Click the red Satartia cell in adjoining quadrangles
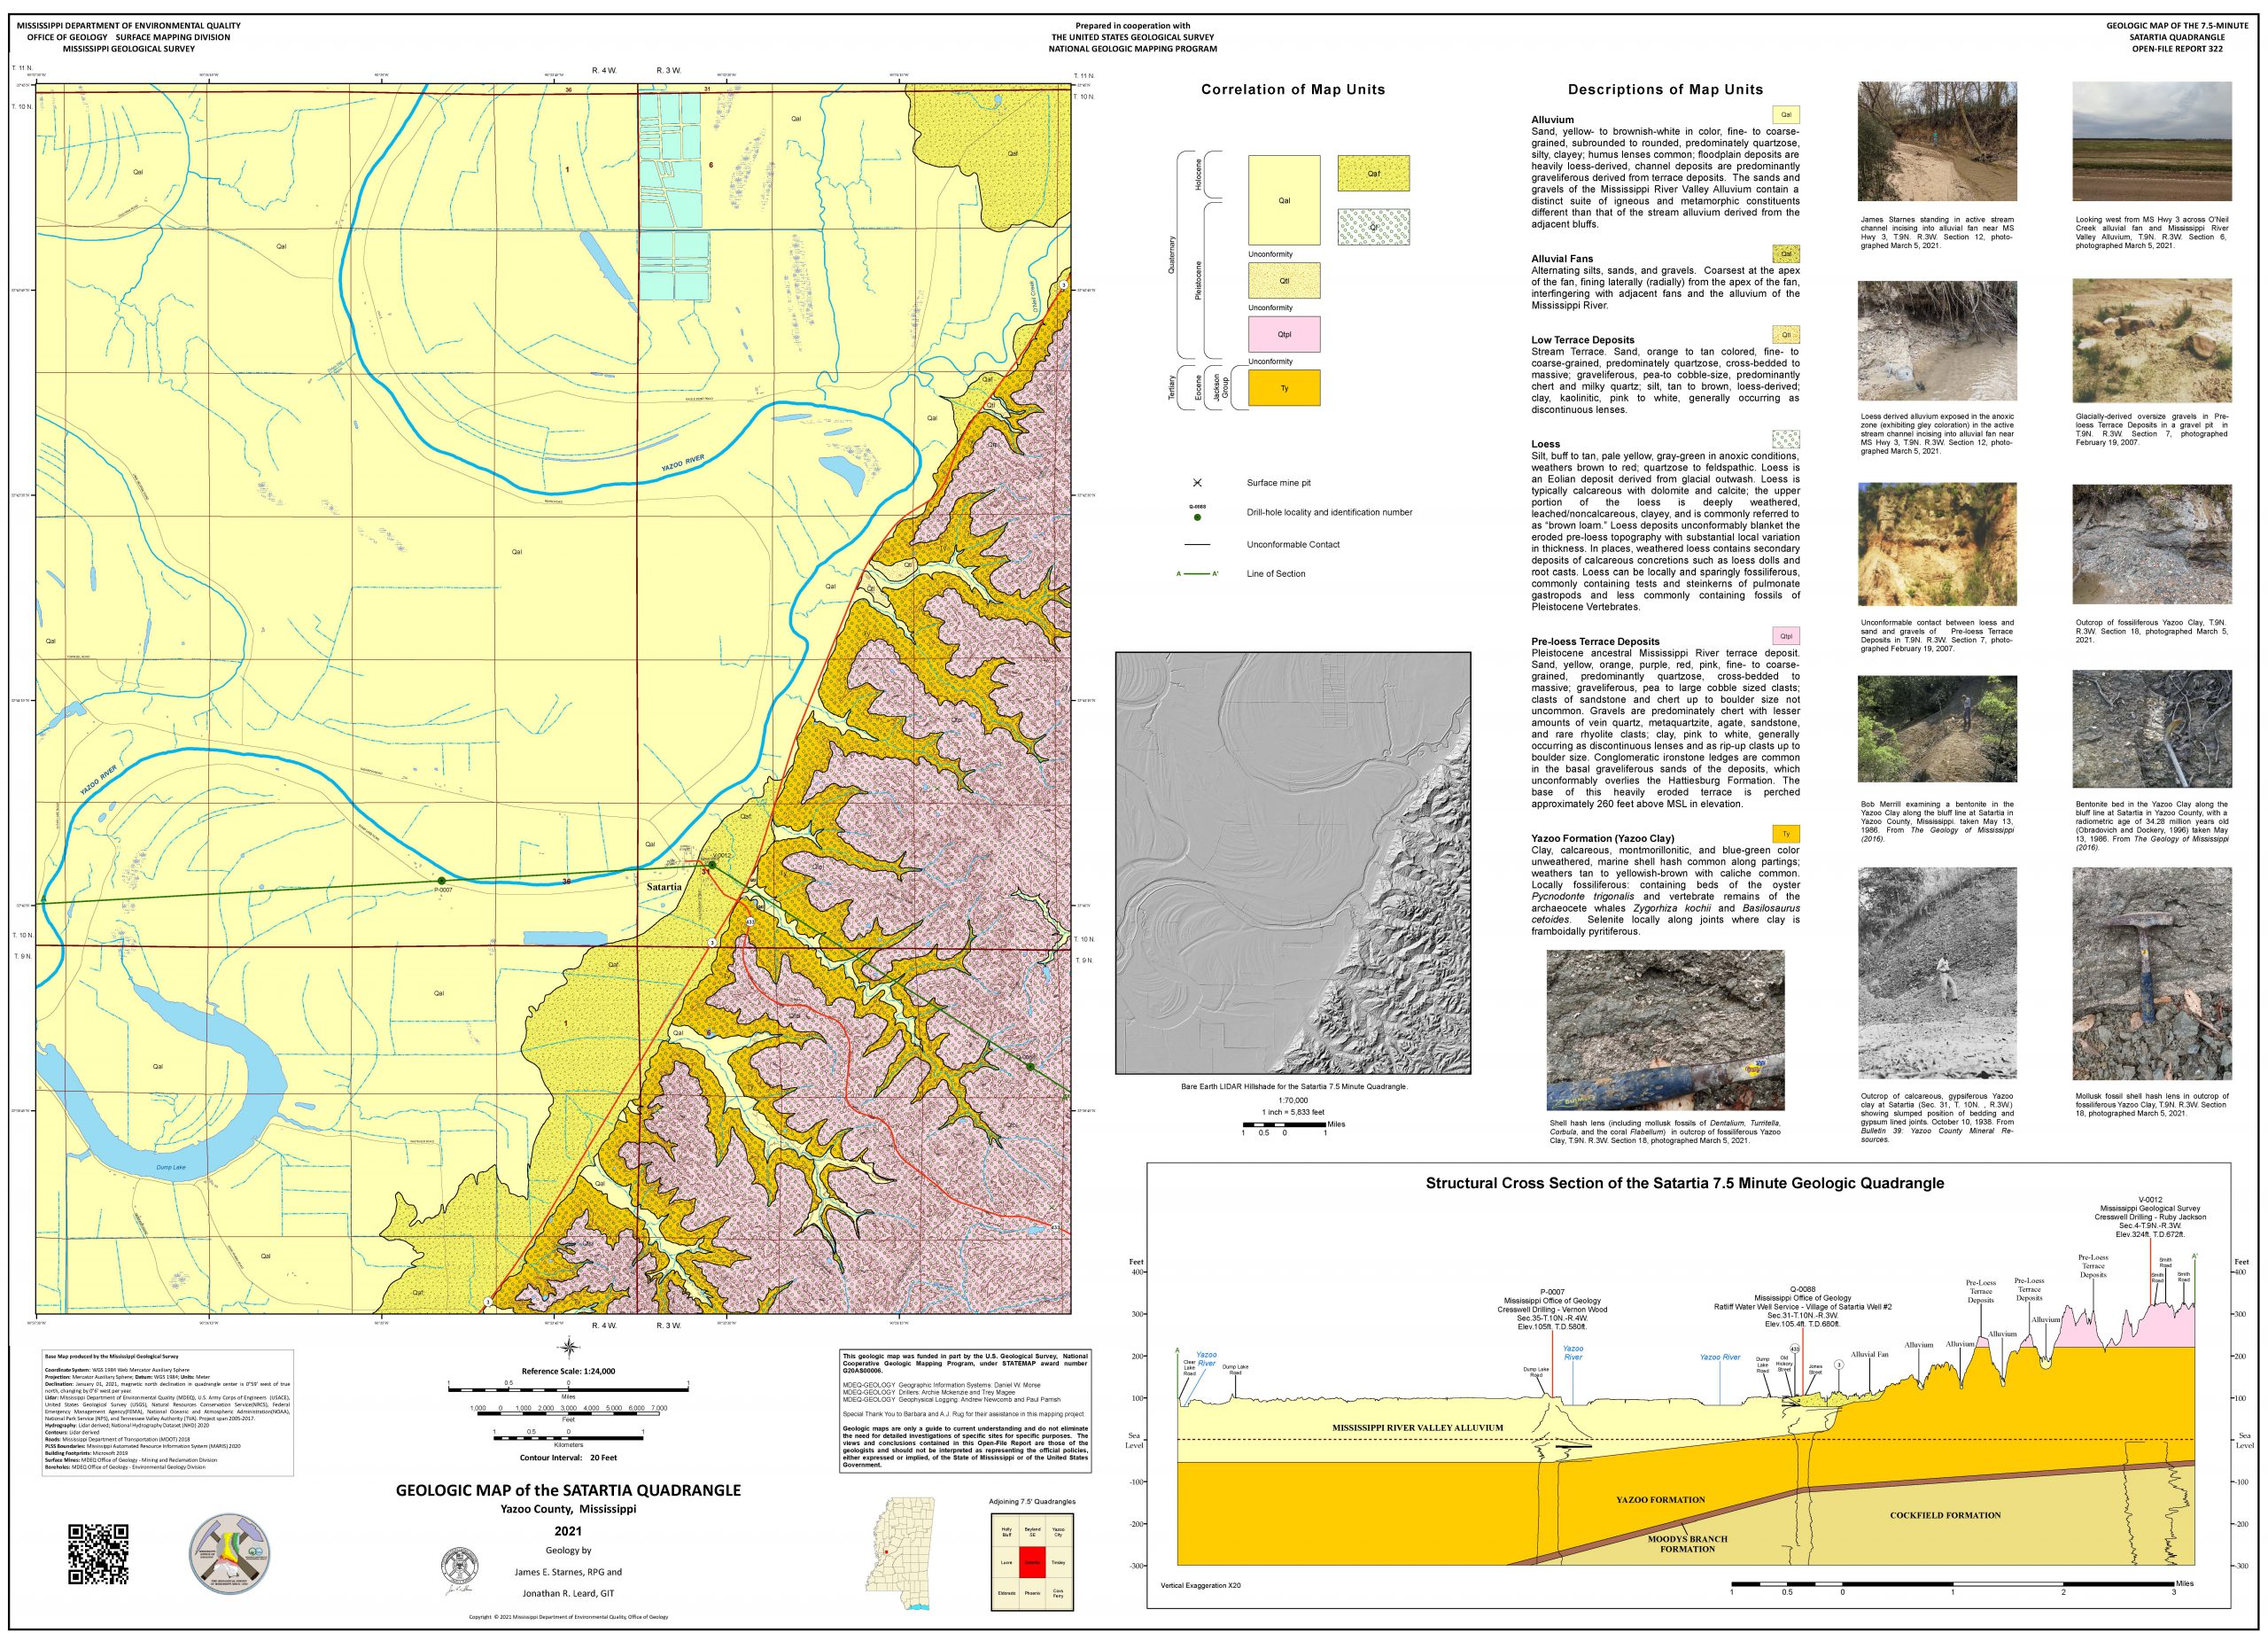 coord(1032,1562)
